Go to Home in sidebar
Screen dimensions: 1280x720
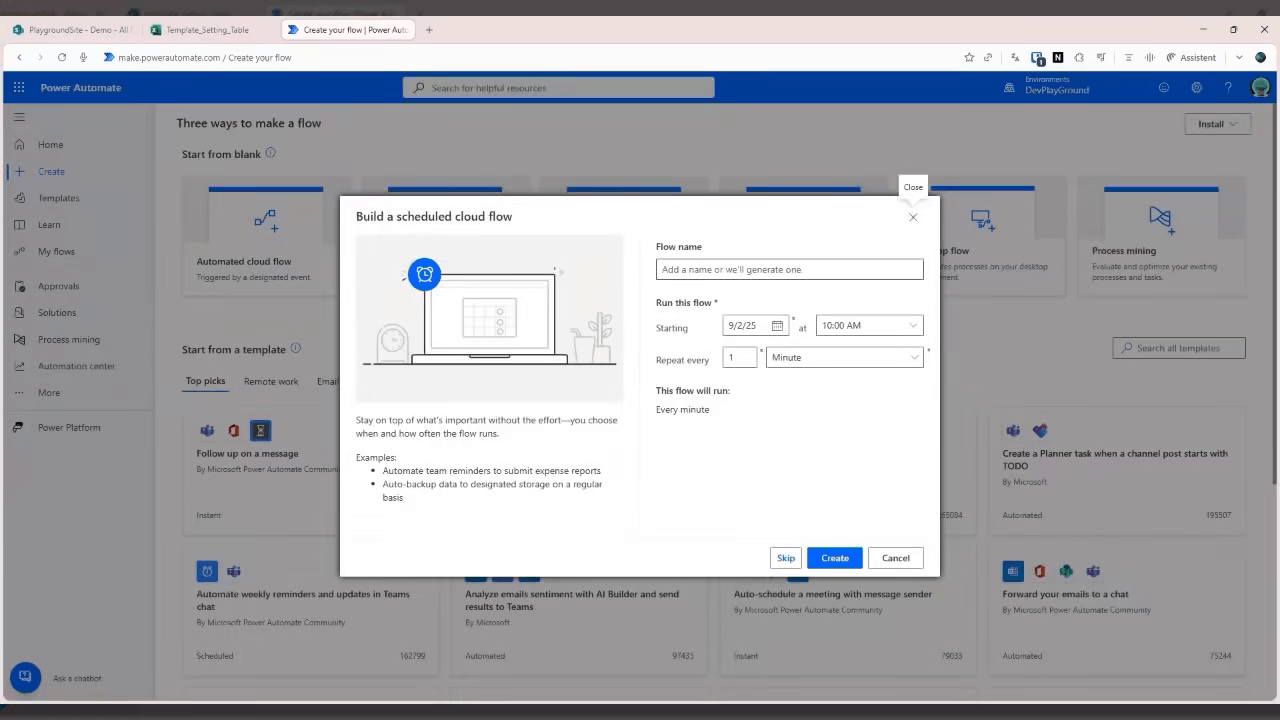[50, 145]
